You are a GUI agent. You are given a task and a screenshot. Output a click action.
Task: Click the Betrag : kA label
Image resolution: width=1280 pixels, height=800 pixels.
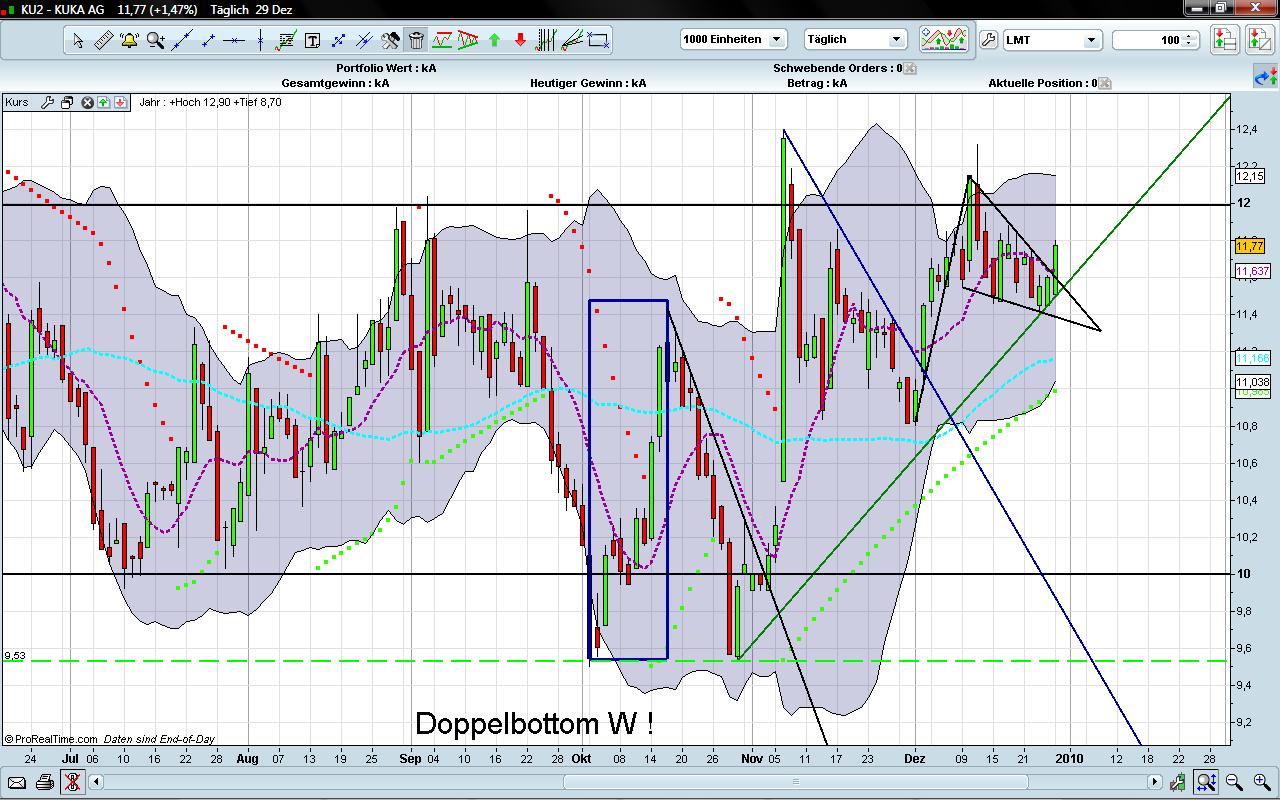(817, 83)
